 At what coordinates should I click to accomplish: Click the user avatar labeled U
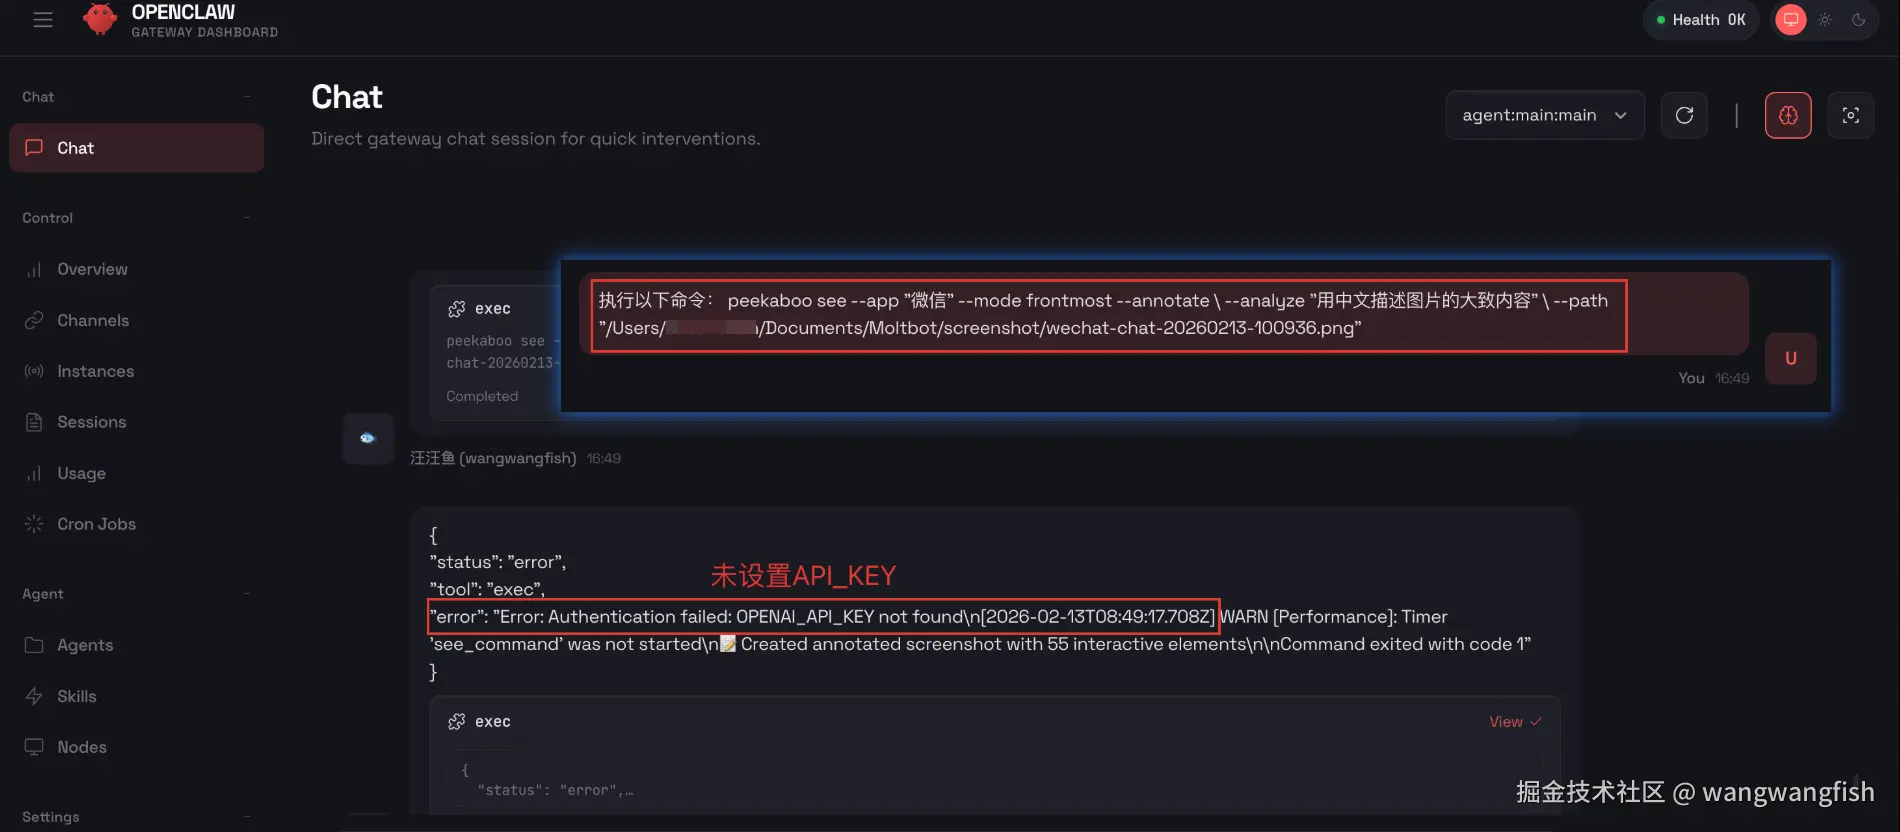click(1791, 358)
